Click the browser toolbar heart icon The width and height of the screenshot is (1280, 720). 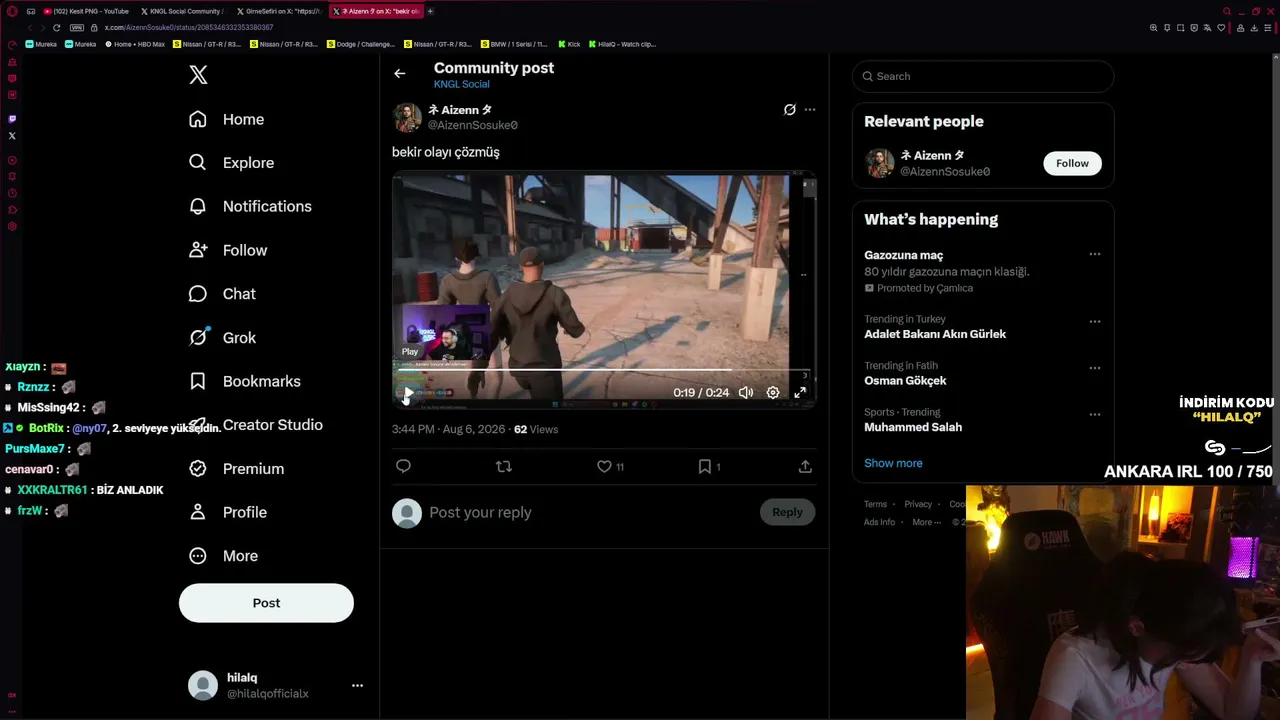coord(1221,27)
